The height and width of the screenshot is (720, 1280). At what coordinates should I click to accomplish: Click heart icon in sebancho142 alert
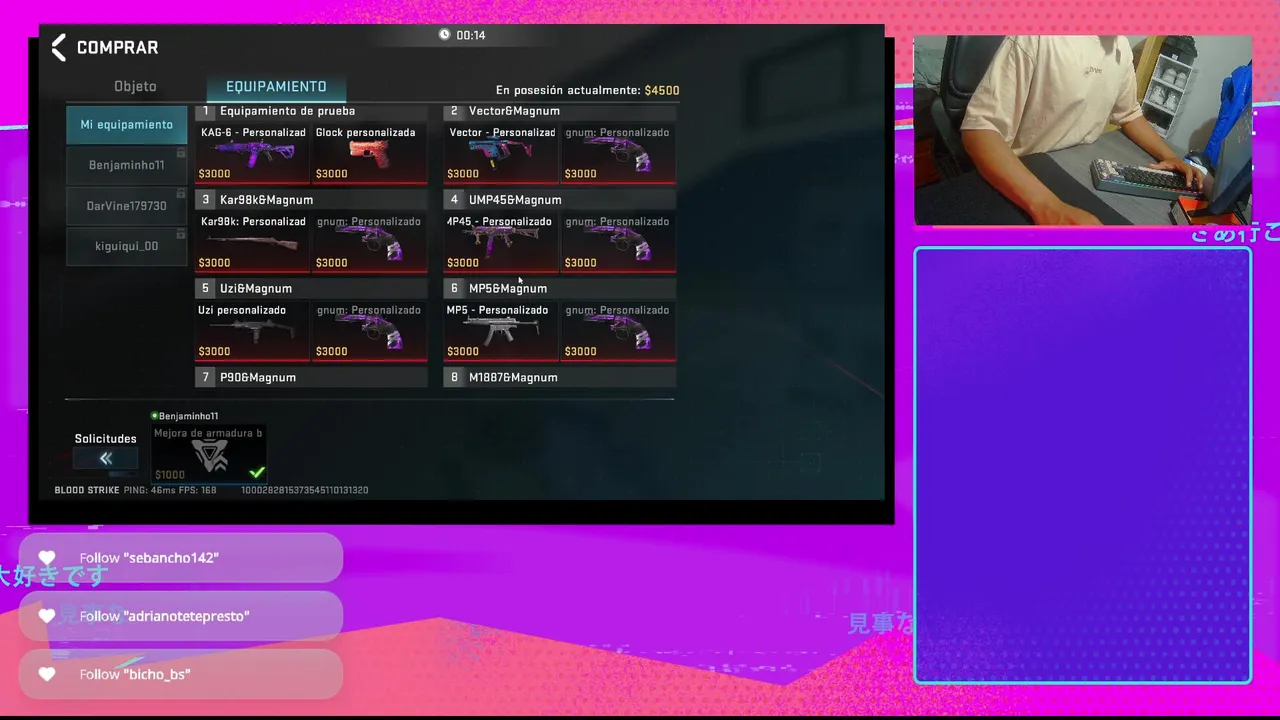47,558
